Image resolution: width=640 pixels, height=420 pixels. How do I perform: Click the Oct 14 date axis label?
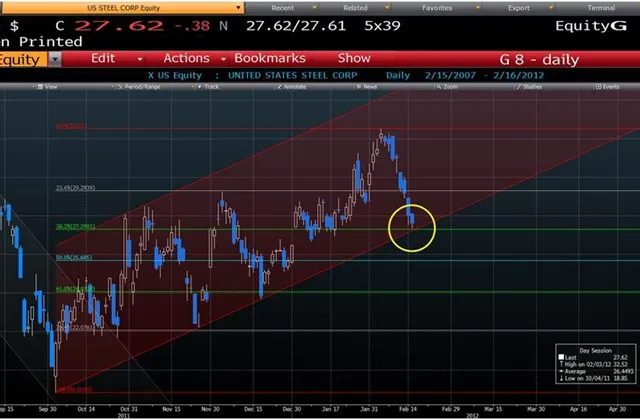click(x=86, y=409)
